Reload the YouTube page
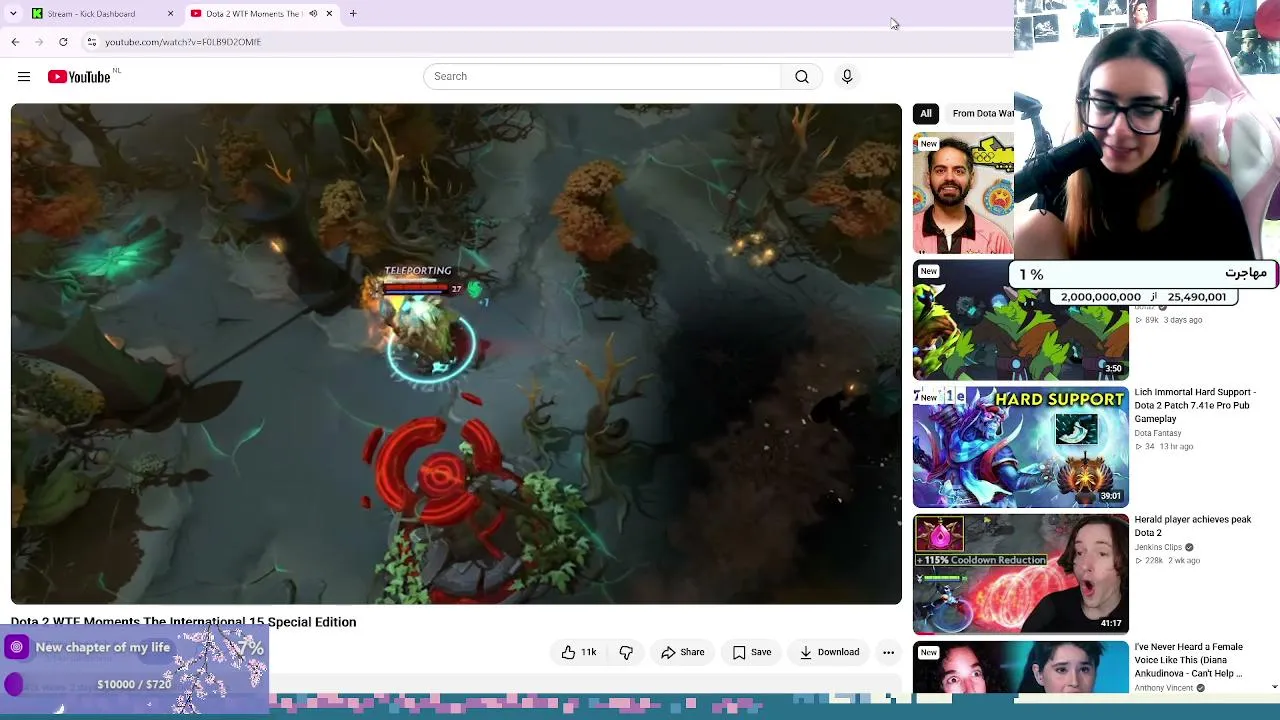The height and width of the screenshot is (720, 1280). pyautogui.click(x=63, y=42)
